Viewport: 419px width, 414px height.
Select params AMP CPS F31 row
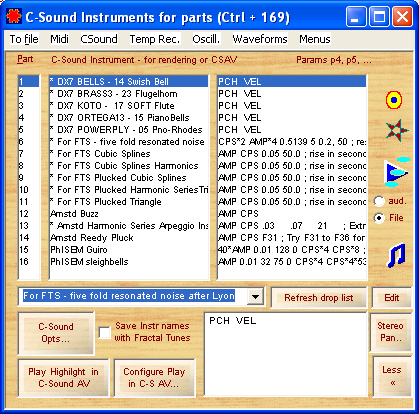pos(292,238)
